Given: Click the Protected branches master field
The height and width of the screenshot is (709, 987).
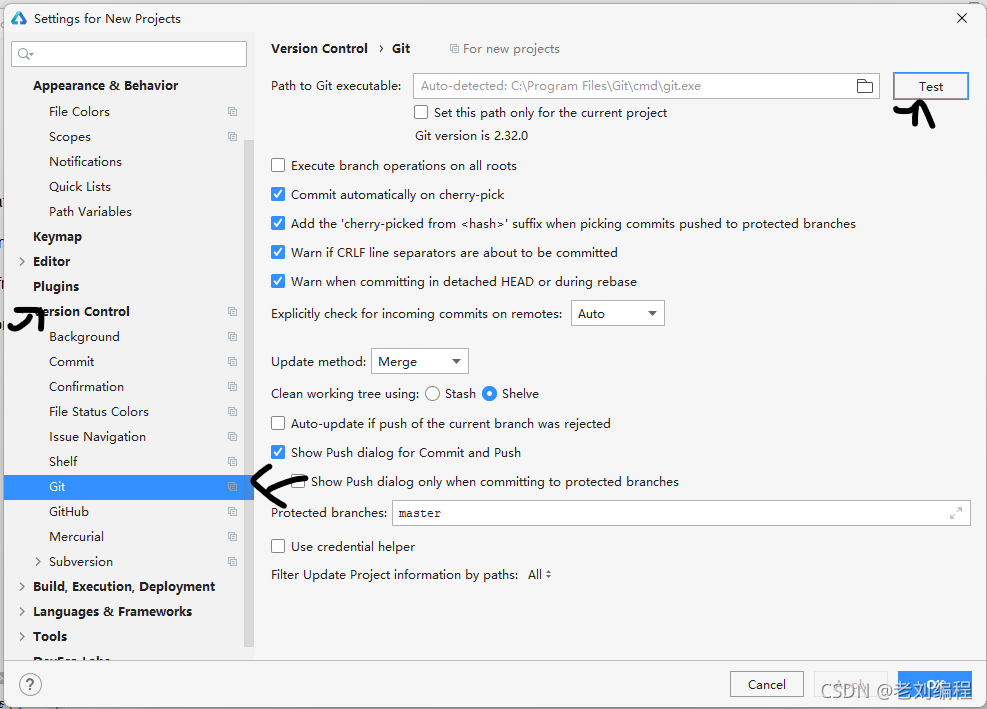Looking at the screenshot, I should pos(681,513).
